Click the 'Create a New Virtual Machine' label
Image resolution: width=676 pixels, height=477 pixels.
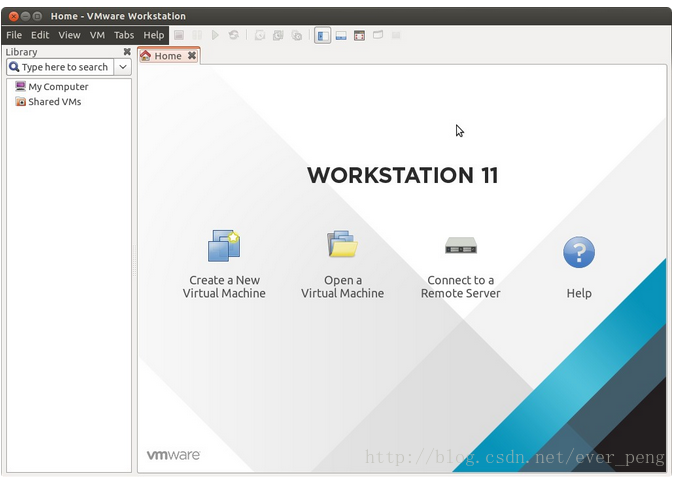click(x=224, y=287)
